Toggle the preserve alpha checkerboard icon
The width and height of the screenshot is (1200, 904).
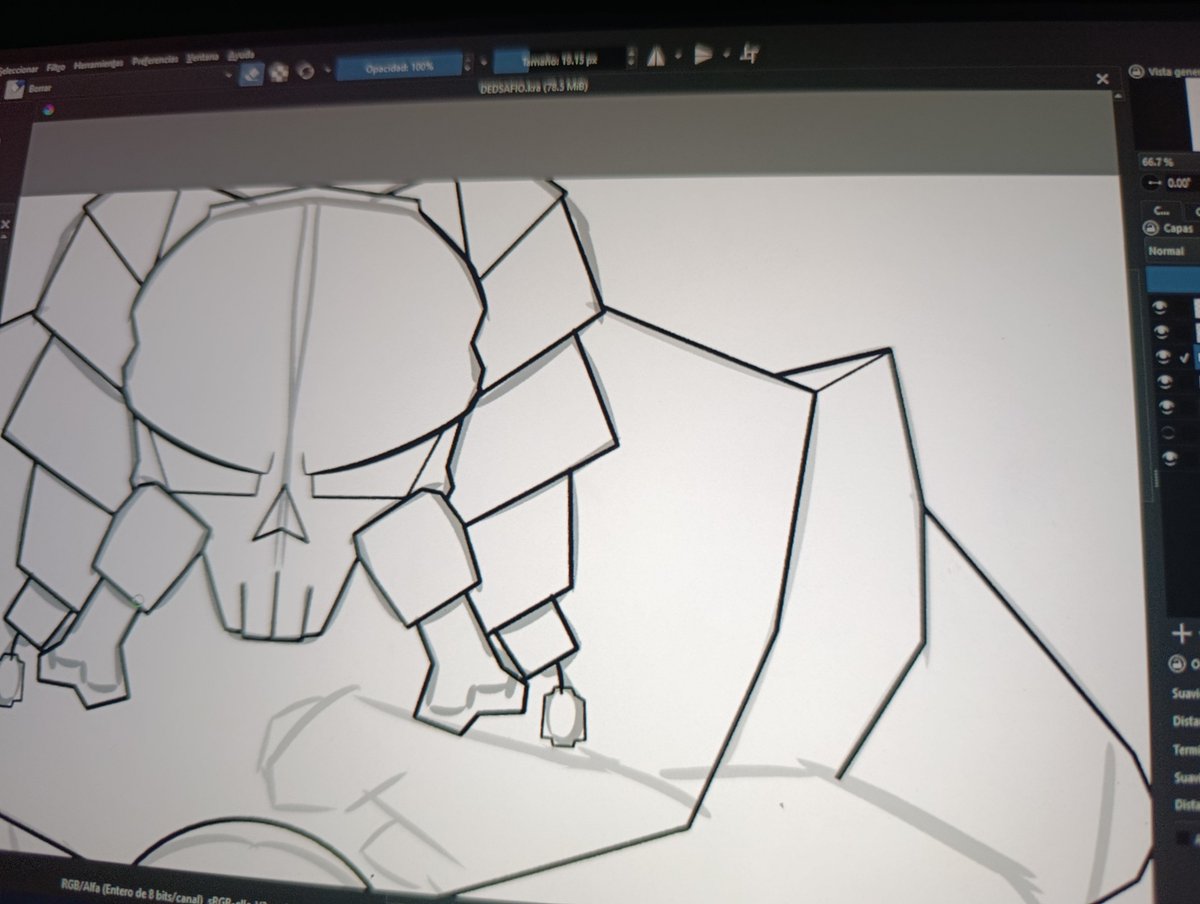(x=279, y=72)
